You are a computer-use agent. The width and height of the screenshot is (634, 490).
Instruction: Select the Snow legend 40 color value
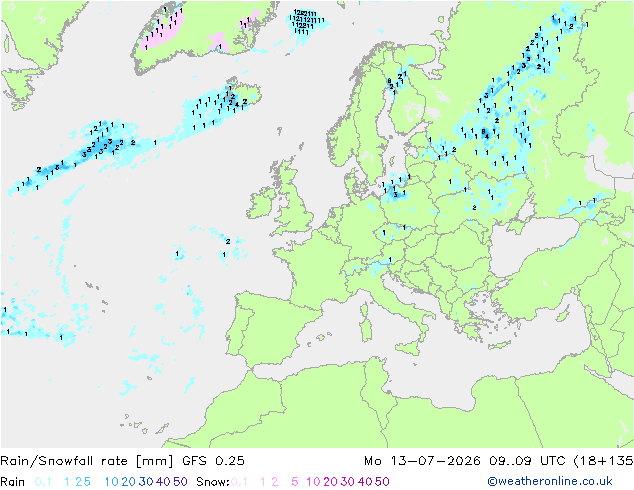click(365, 482)
